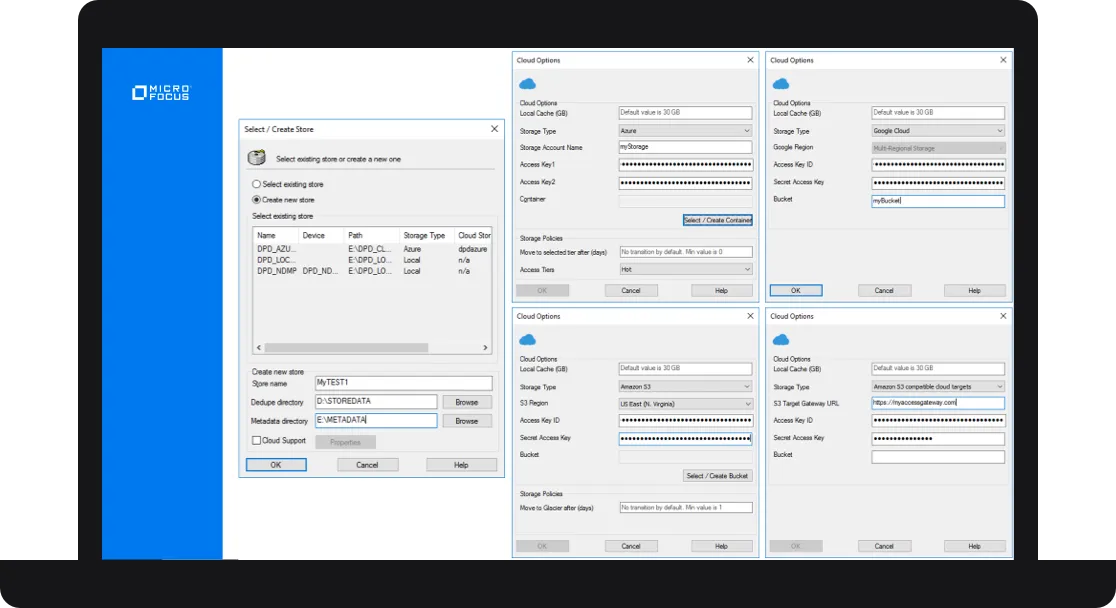The image size is (1116, 608).
Task: Click the Micro Focus logo
Action: [x=162, y=92]
